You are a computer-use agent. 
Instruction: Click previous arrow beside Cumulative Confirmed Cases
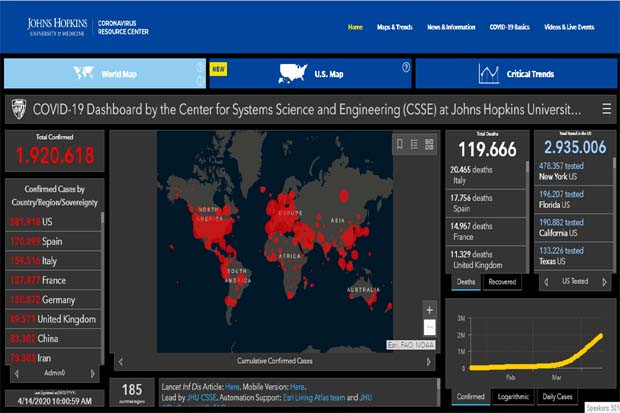[121, 362]
